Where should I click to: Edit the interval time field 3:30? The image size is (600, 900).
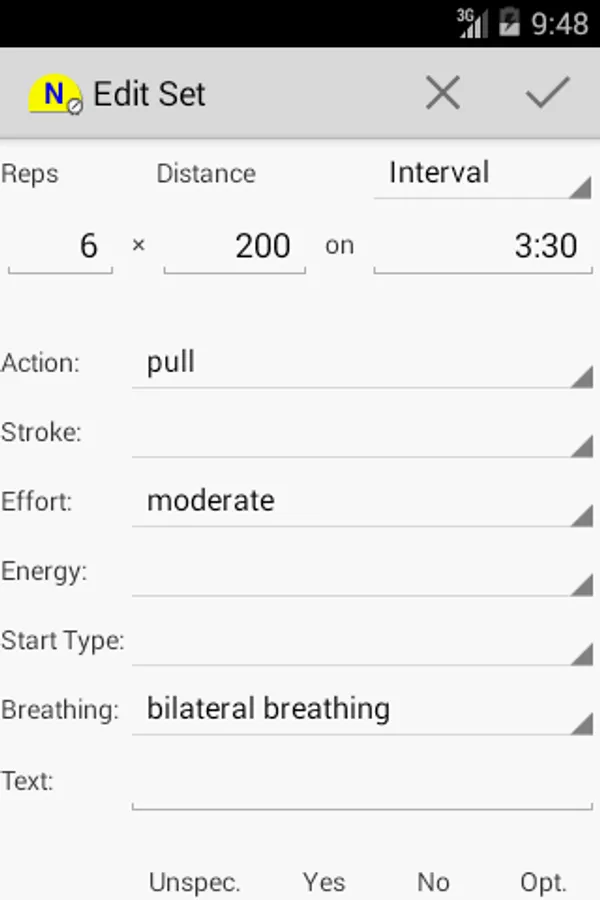[x=483, y=246]
